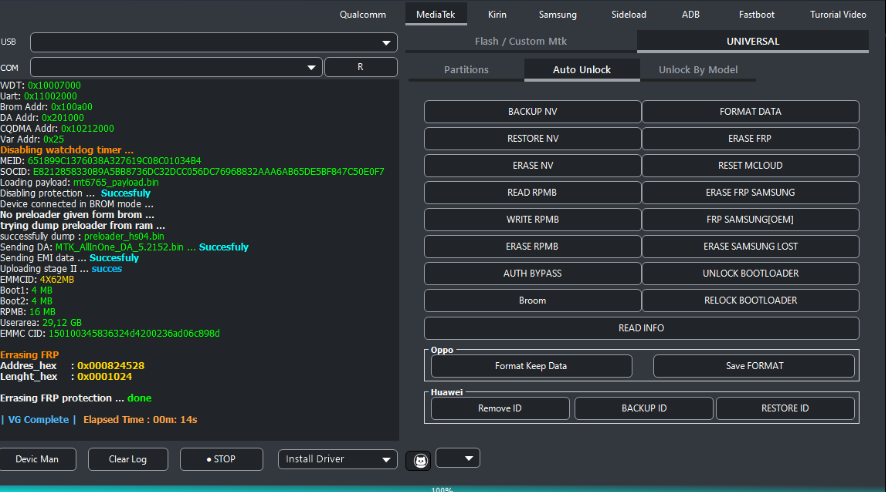The height and width of the screenshot is (492, 886).
Task: Click READ RPMB button
Action: [x=532, y=193]
